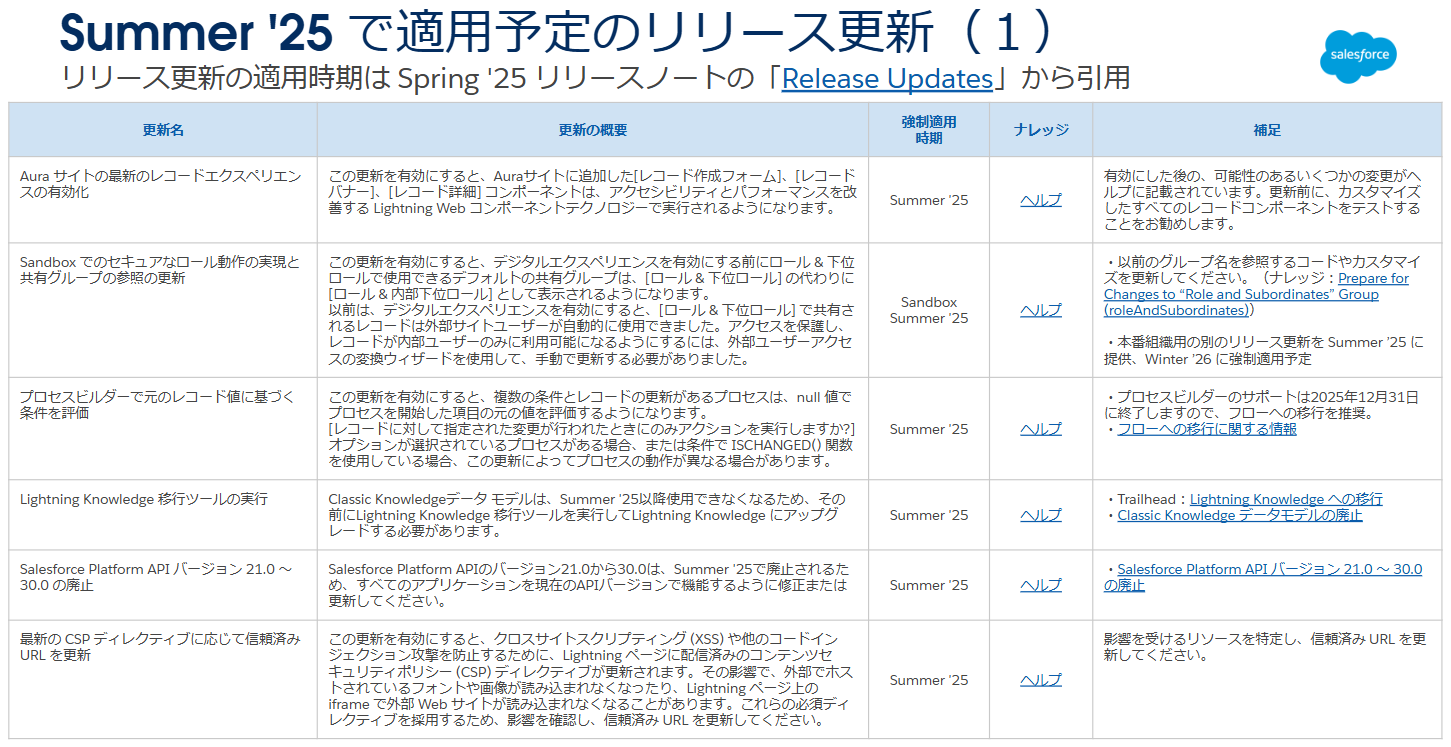Click note プロセスビルダーのサポートは2025年12月31日に終了
Screen dimensions: 1451x747
(1261, 405)
